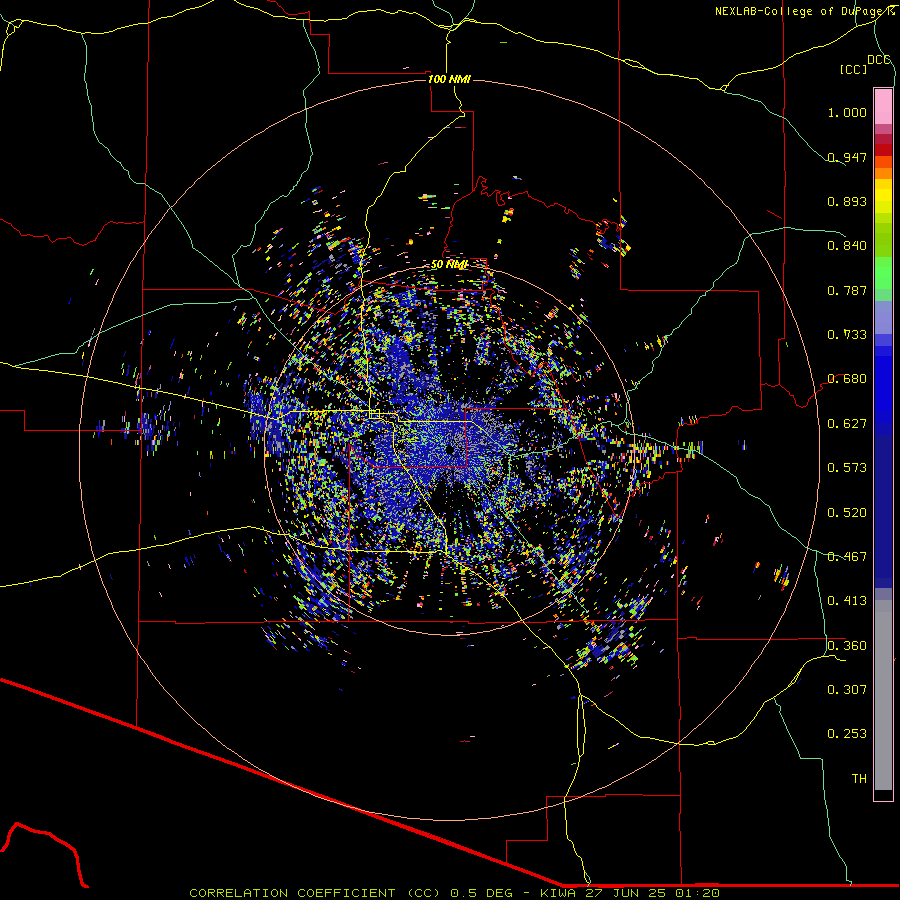Image resolution: width=900 pixels, height=900 pixels.
Task: Click the 100 NMI range ring label
Action: [449, 79]
